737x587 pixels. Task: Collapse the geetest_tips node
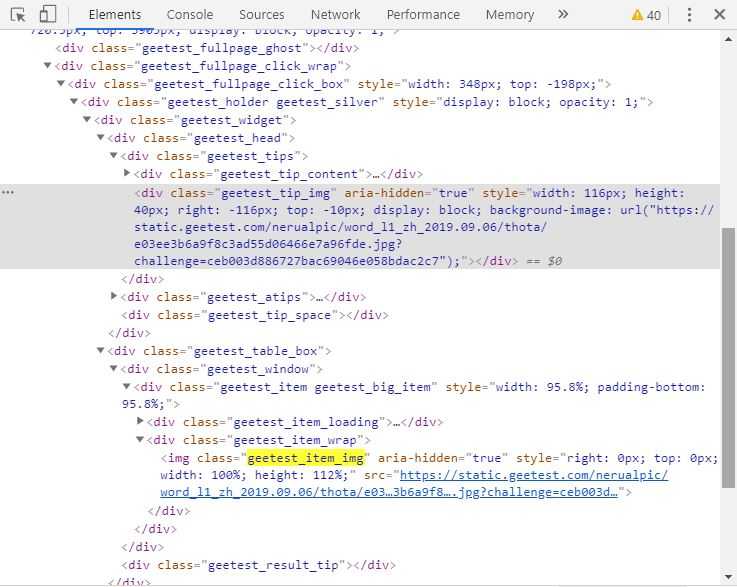[113, 155]
